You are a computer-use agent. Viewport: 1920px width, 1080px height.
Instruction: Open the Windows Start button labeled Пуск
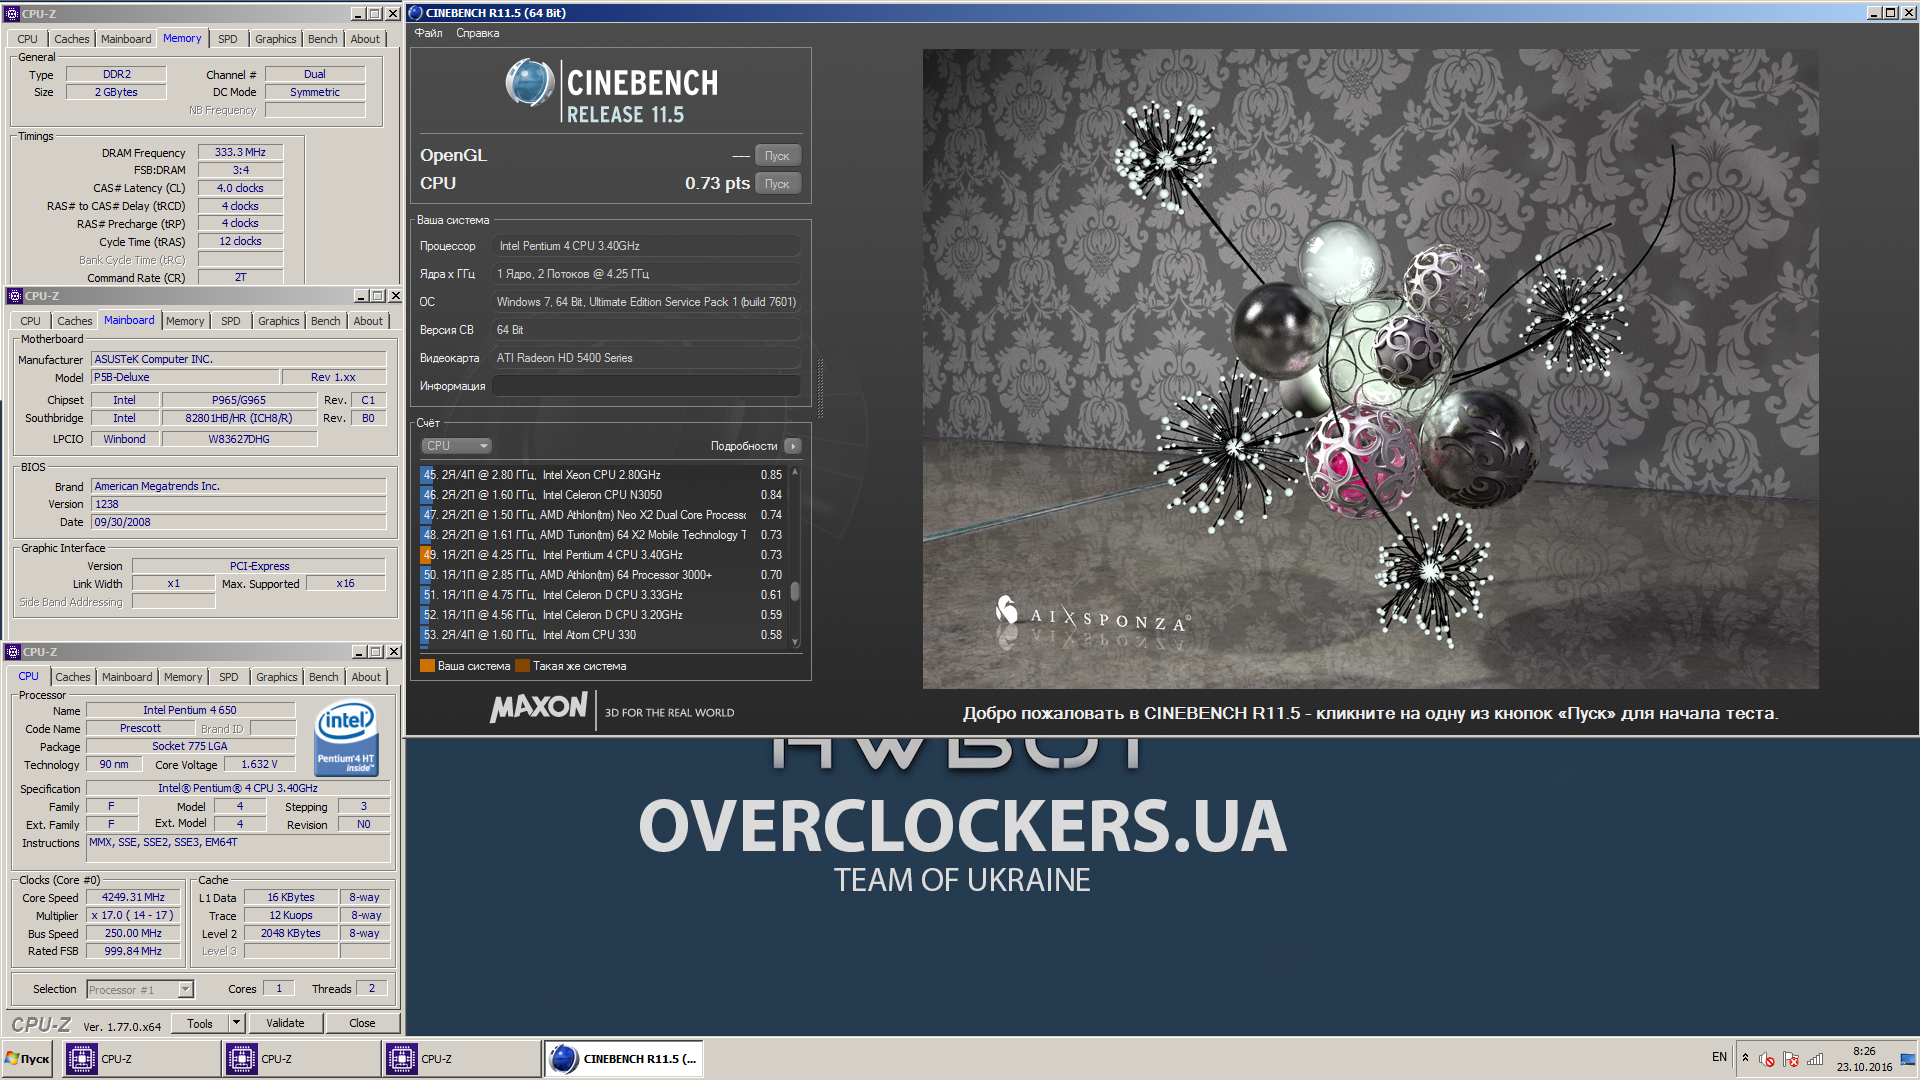coord(28,1059)
